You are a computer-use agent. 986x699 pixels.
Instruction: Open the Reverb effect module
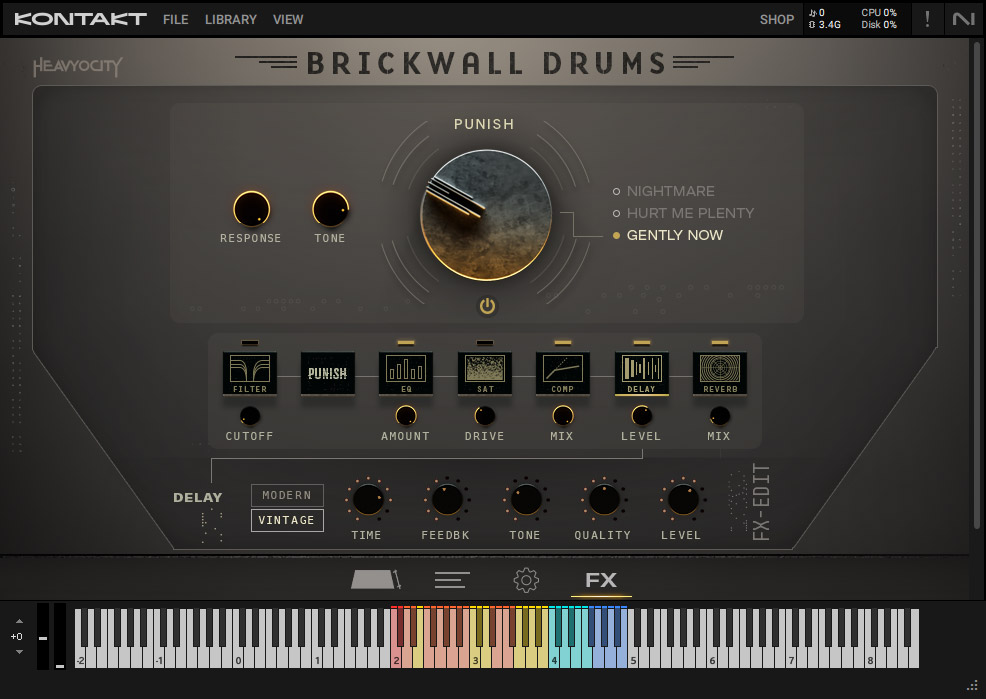(720, 373)
